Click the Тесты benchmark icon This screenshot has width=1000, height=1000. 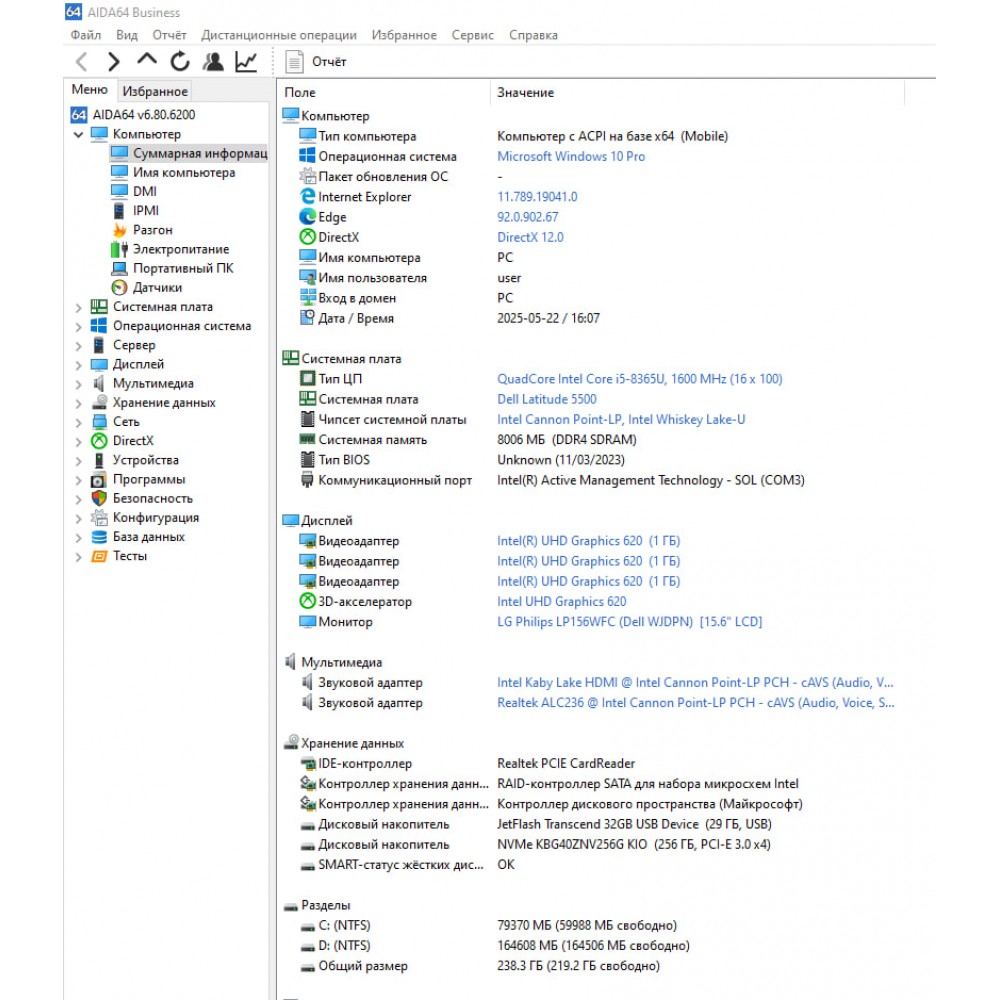tap(99, 556)
